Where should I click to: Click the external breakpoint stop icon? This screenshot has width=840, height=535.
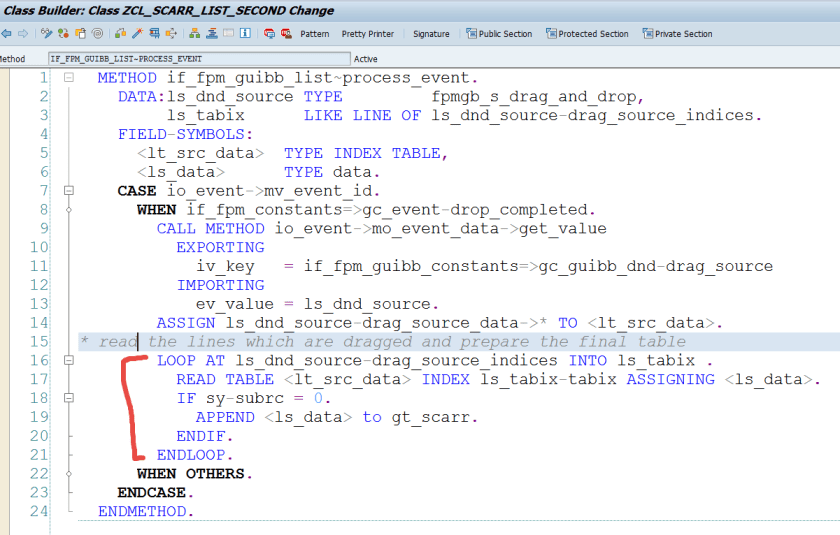point(286,34)
